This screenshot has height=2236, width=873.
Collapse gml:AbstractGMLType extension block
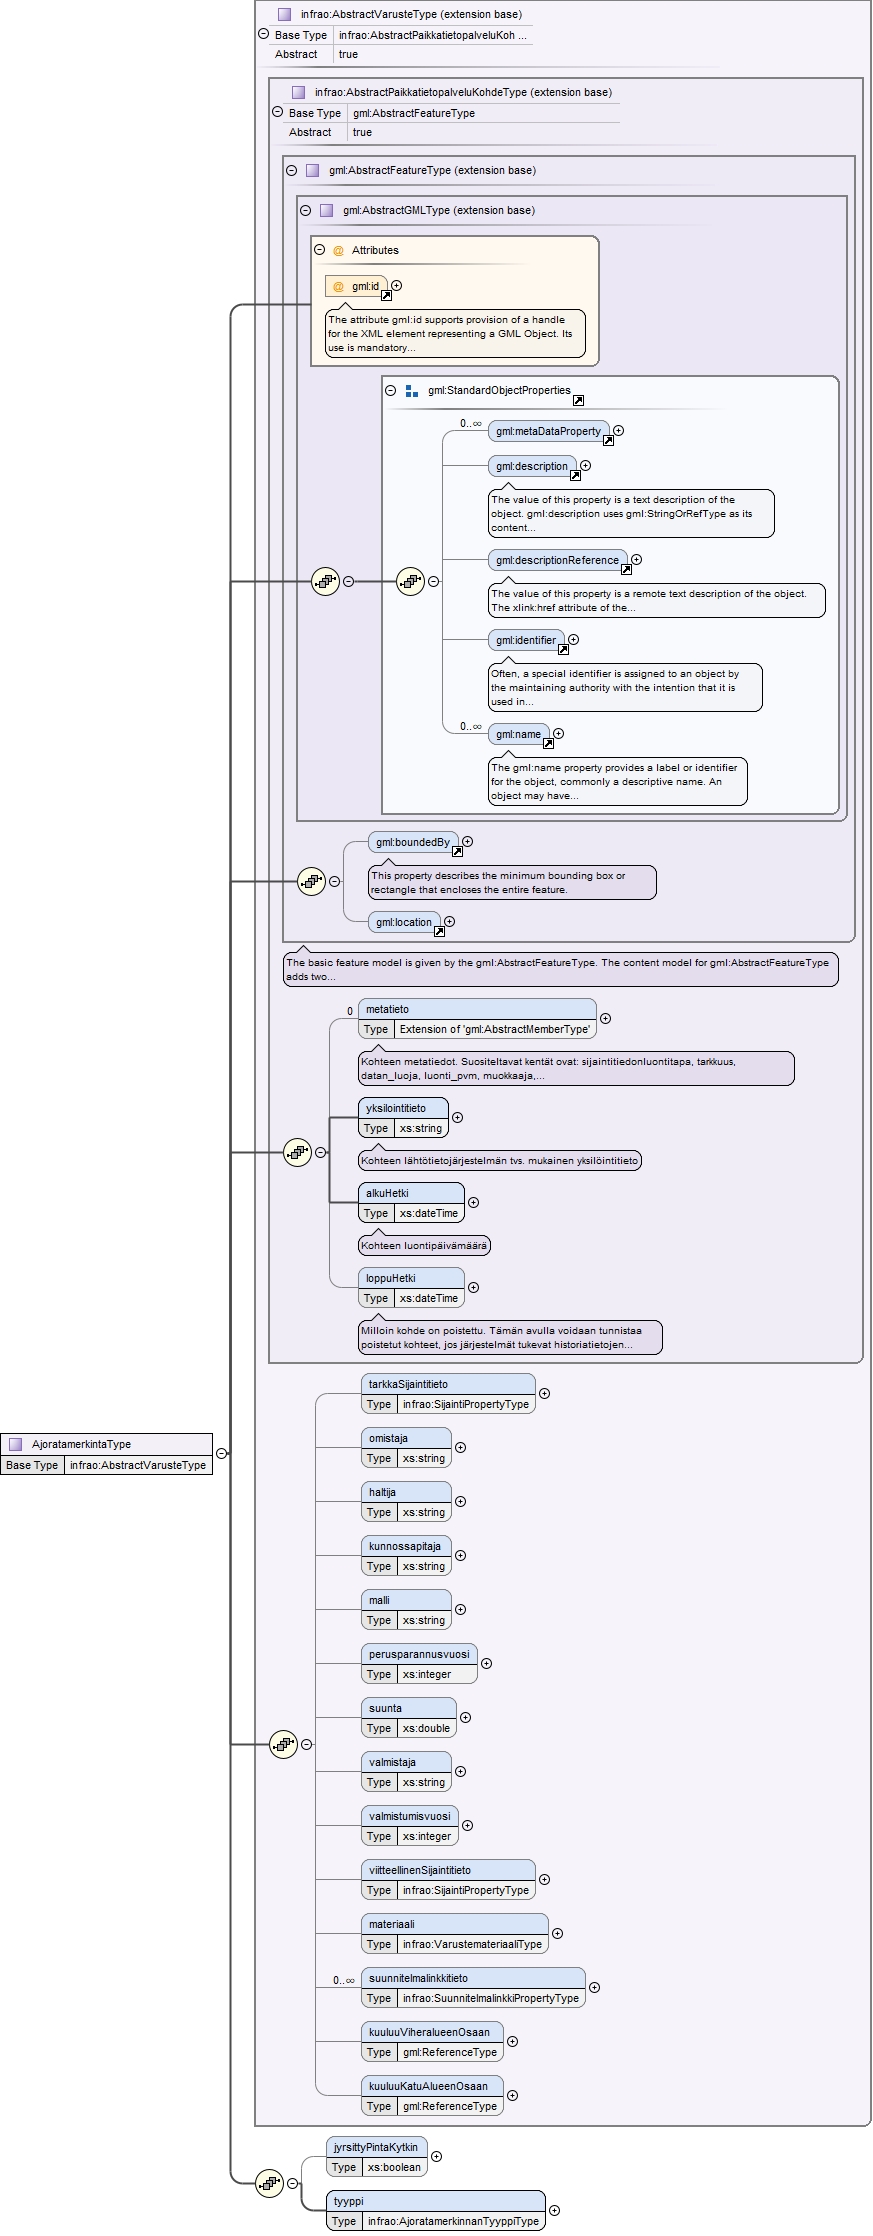pyautogui.click(x=306, y=210)
